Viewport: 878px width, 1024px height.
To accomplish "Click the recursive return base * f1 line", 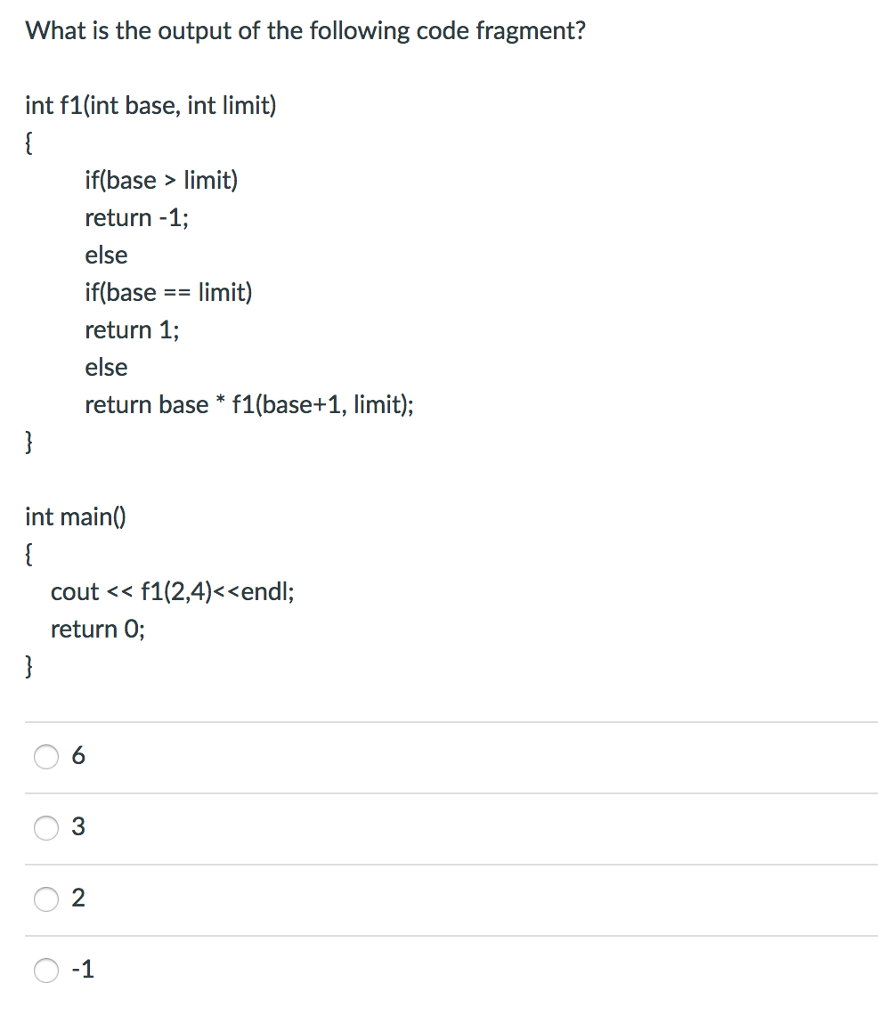I will [250, 404].
